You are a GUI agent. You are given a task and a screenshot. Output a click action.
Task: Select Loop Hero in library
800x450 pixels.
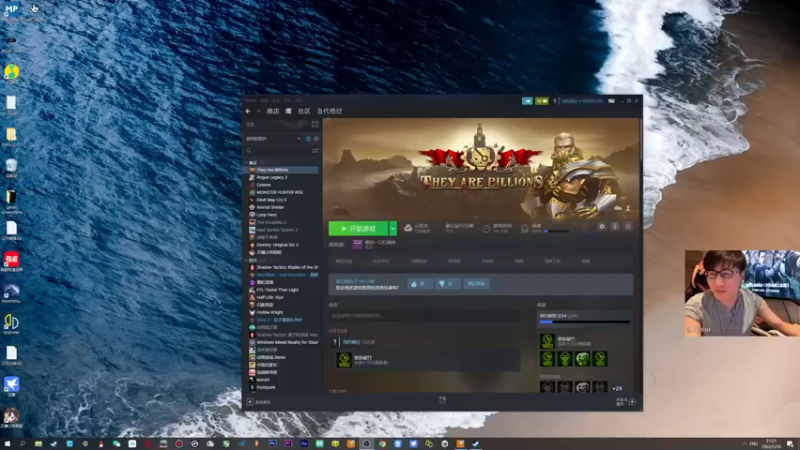point(282,215)
